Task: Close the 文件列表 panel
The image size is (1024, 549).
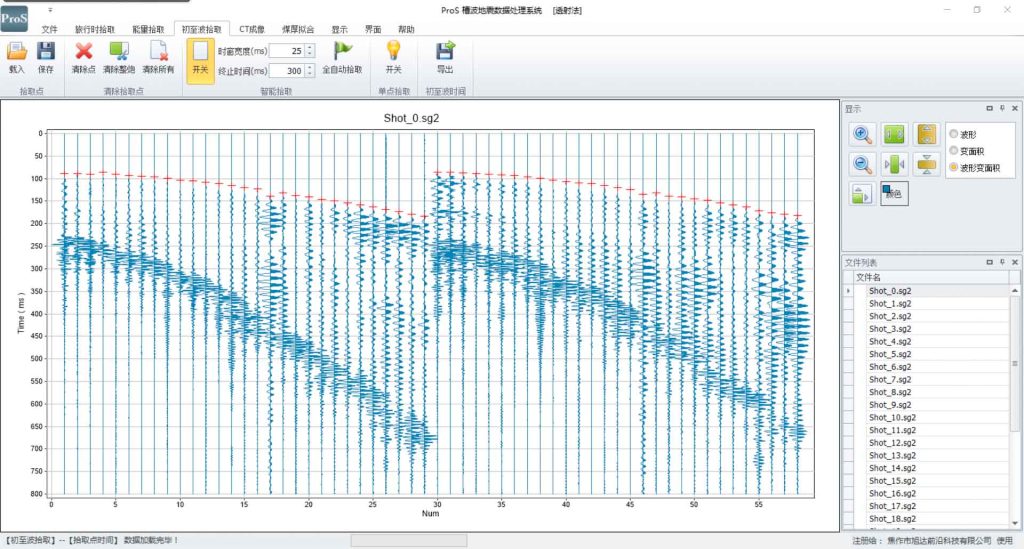Action: [x=1015, y=262]
